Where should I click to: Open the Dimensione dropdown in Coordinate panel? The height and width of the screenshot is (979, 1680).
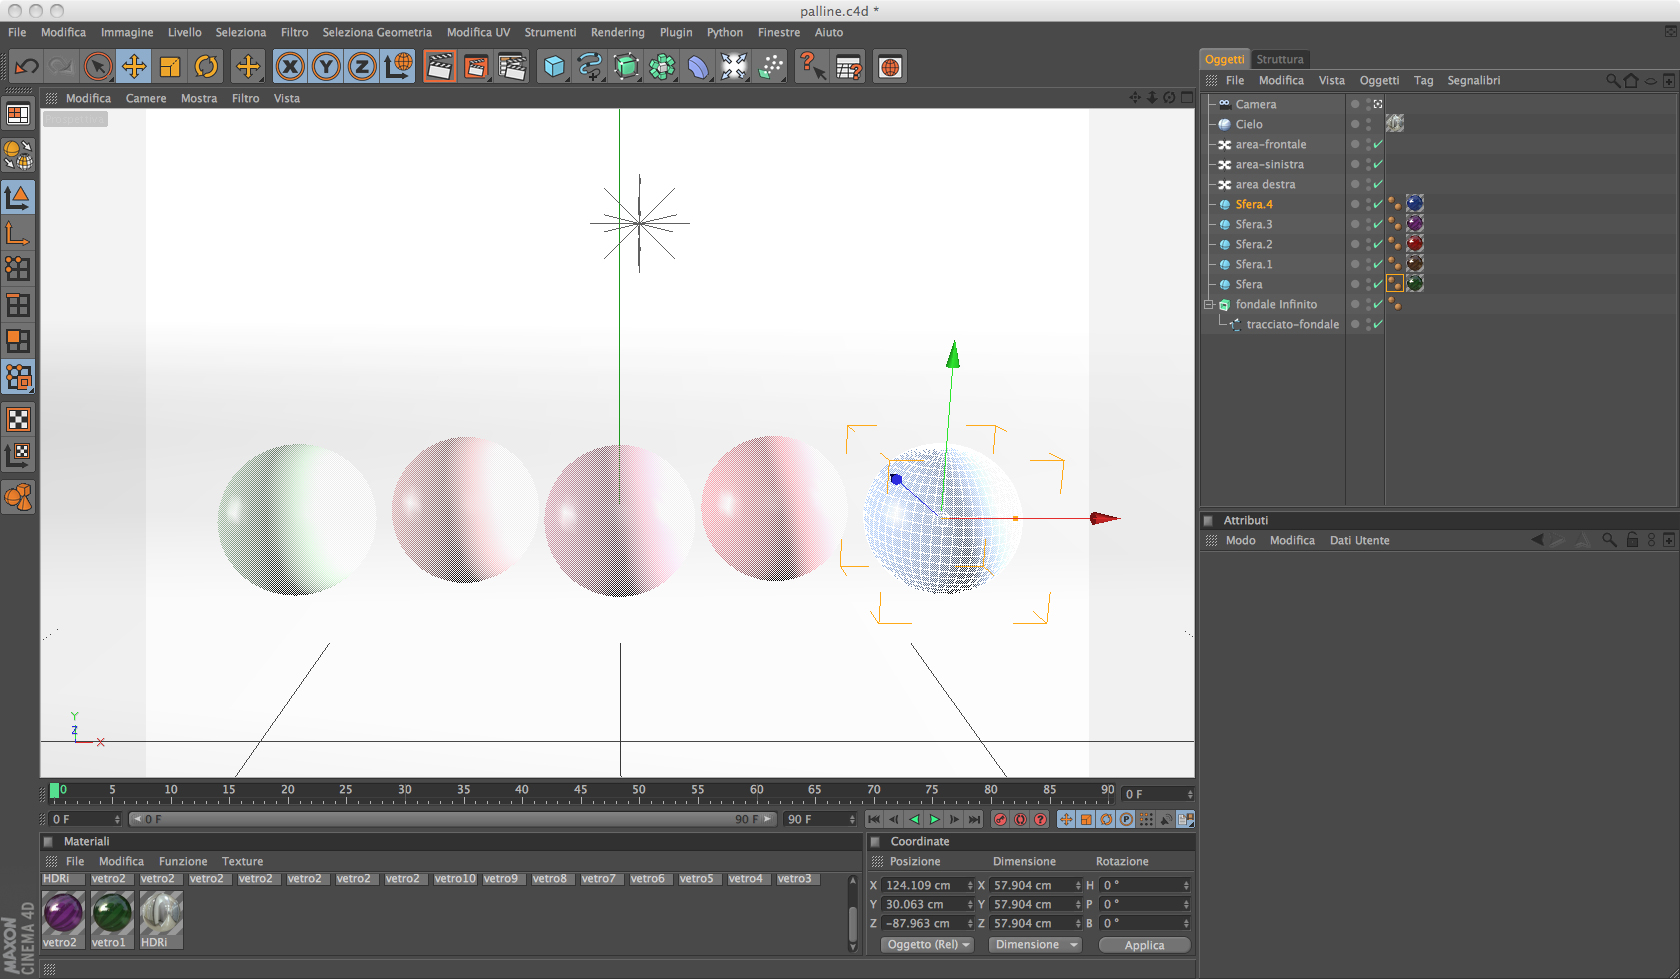click(x=1035, y=945)
